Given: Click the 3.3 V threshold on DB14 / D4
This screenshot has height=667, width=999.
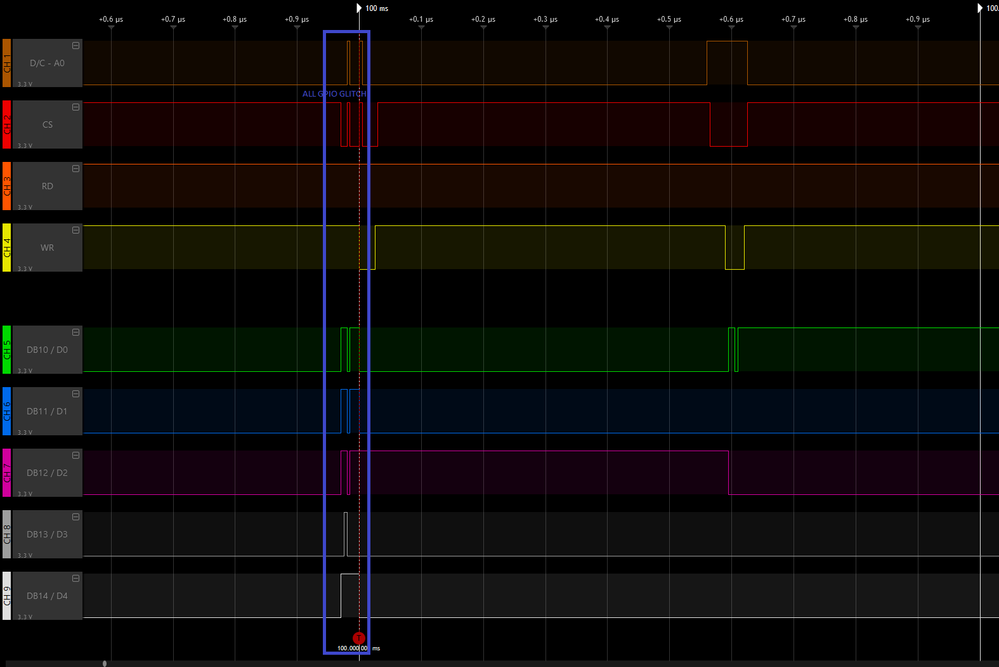Looking at the screenshot, I should [x=25, y=617].
